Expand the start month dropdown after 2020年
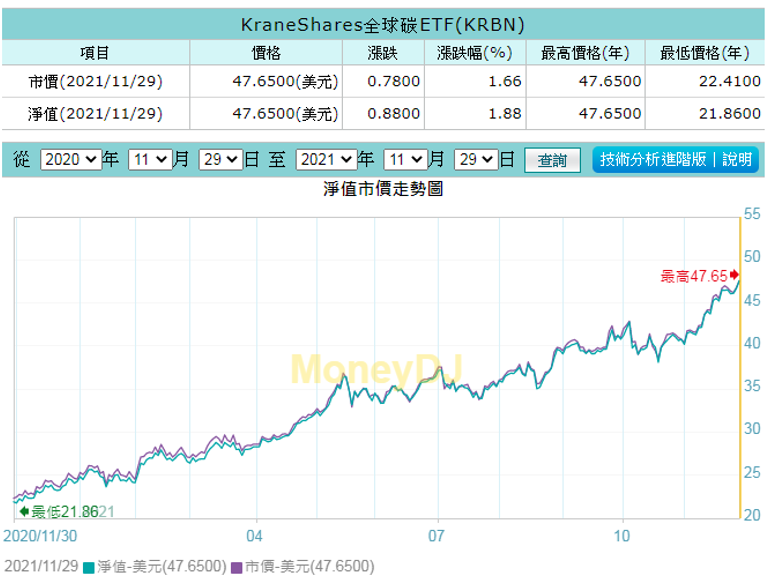Viewport: 781px width, 587px height. (149, 159)
